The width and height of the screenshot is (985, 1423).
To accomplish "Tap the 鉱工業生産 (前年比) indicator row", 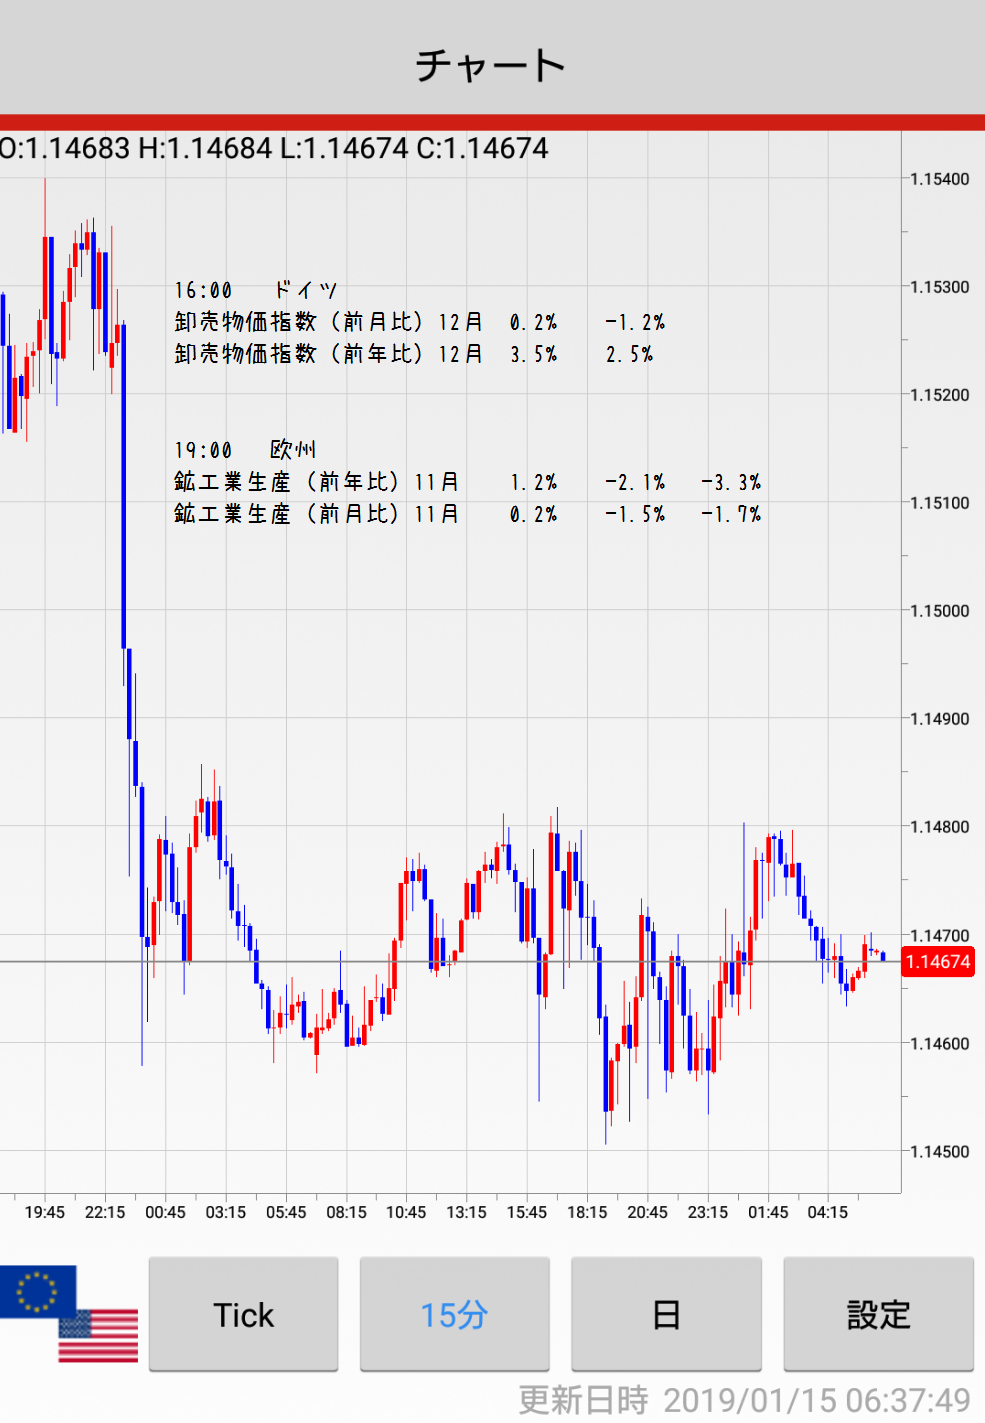I will point(467,482).
